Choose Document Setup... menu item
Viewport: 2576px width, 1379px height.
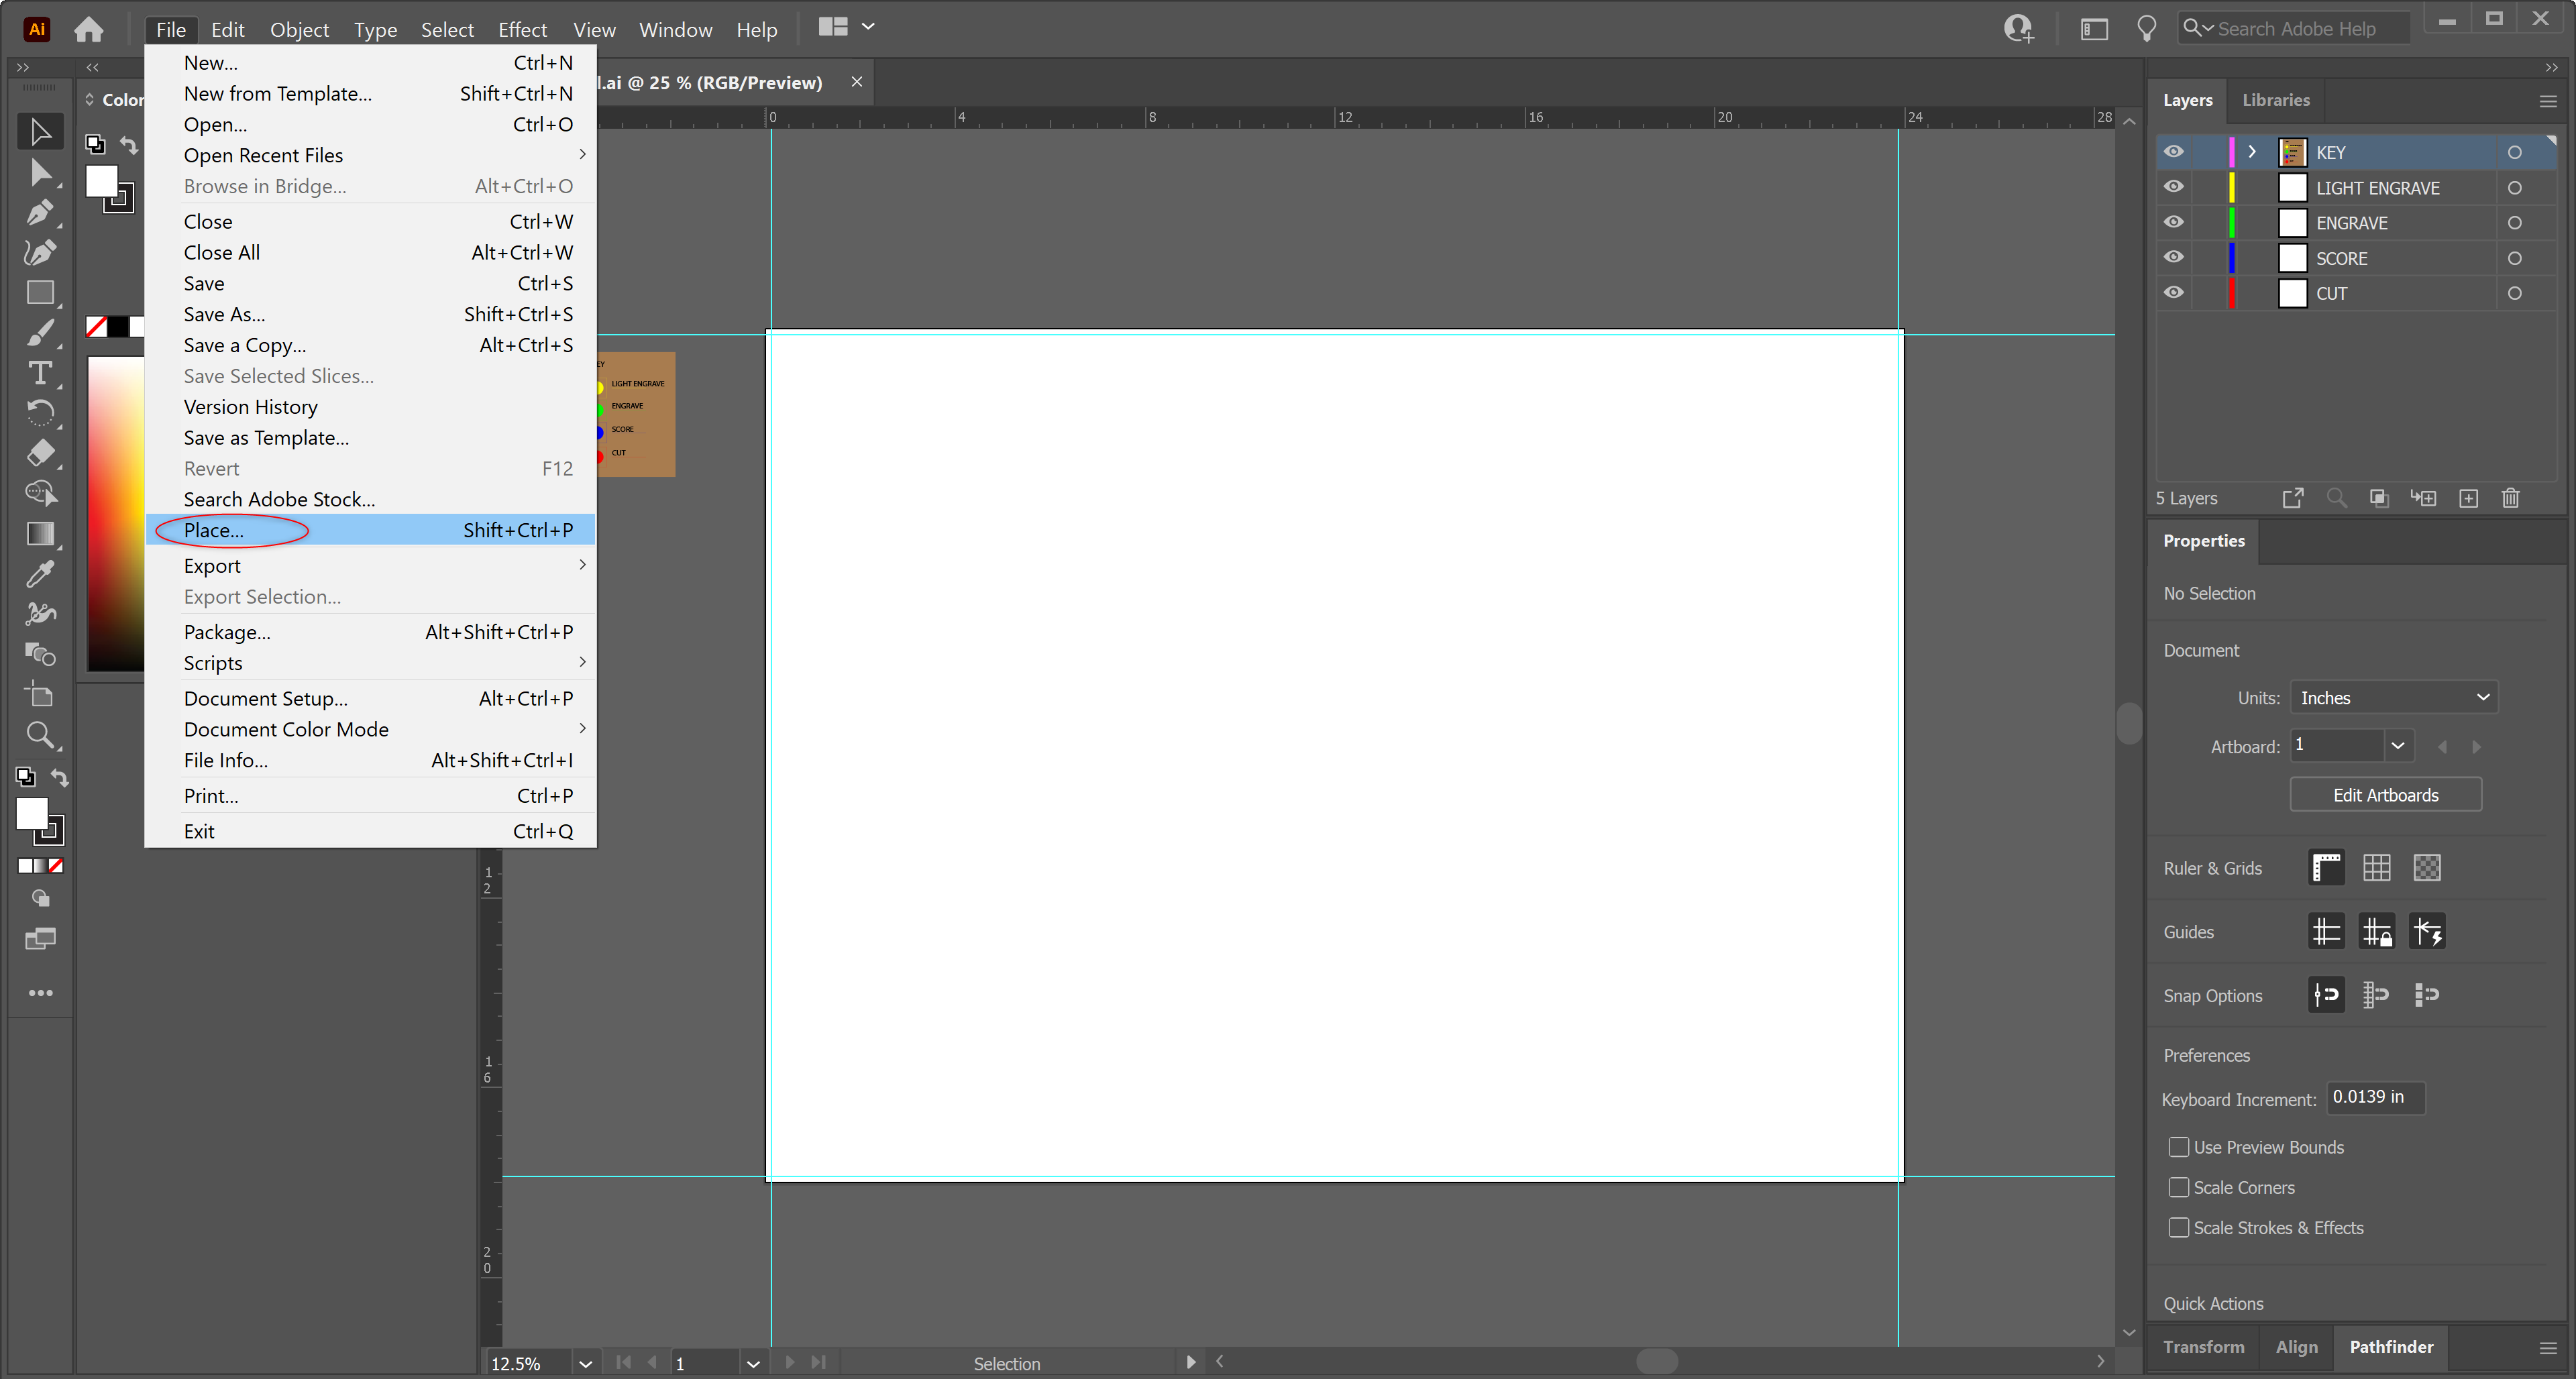[371, 698]
